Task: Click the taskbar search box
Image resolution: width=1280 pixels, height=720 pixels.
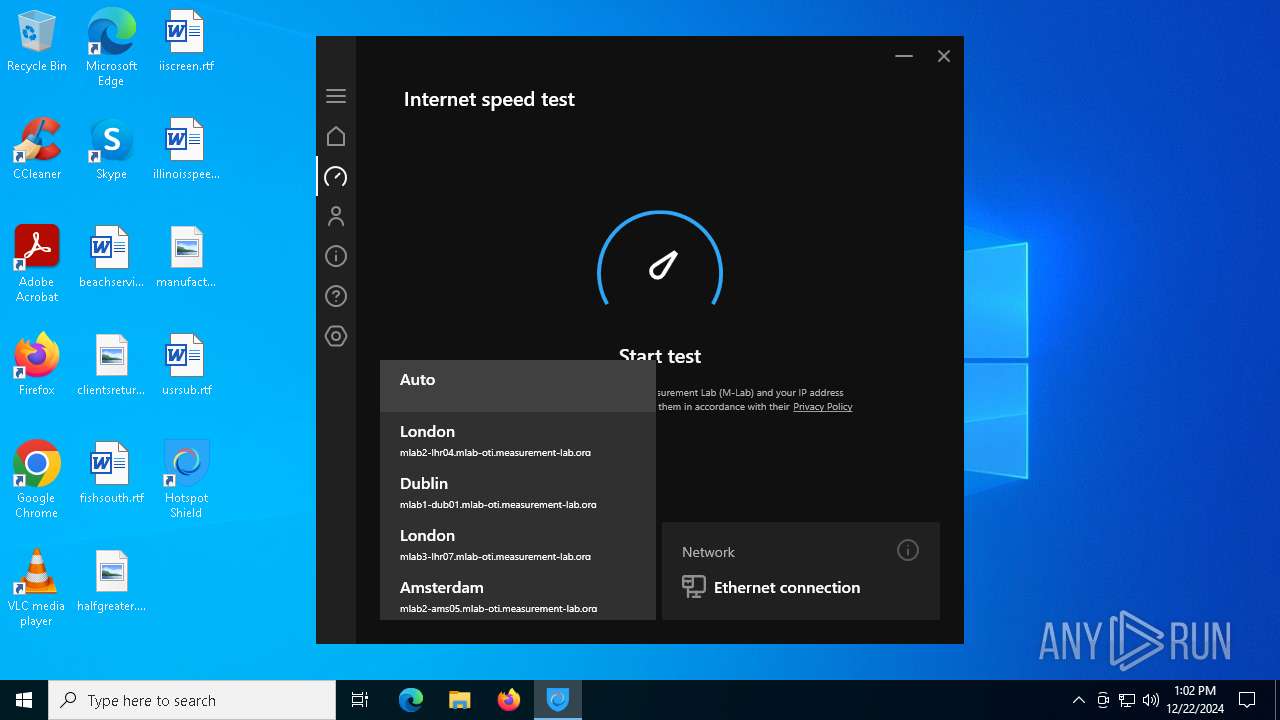Action: pyautogui.click(x=192, y=700)
